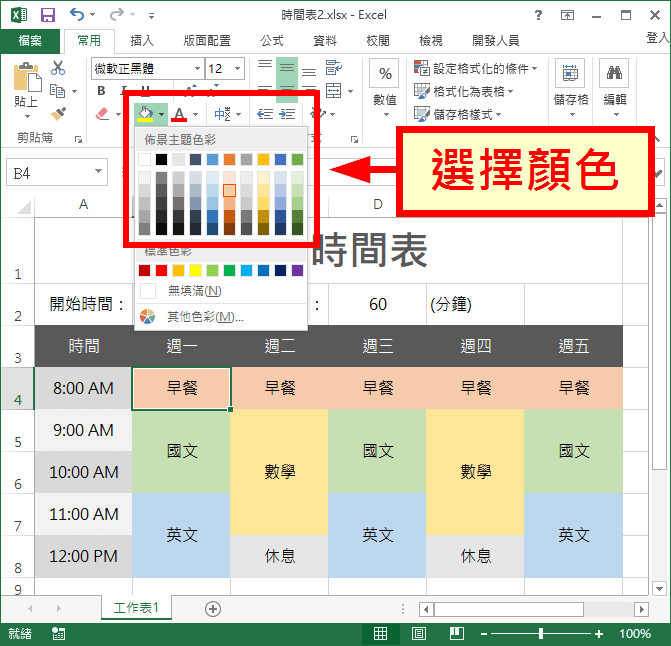Pick the standard purple color swatch

click(x=297, y=270)
